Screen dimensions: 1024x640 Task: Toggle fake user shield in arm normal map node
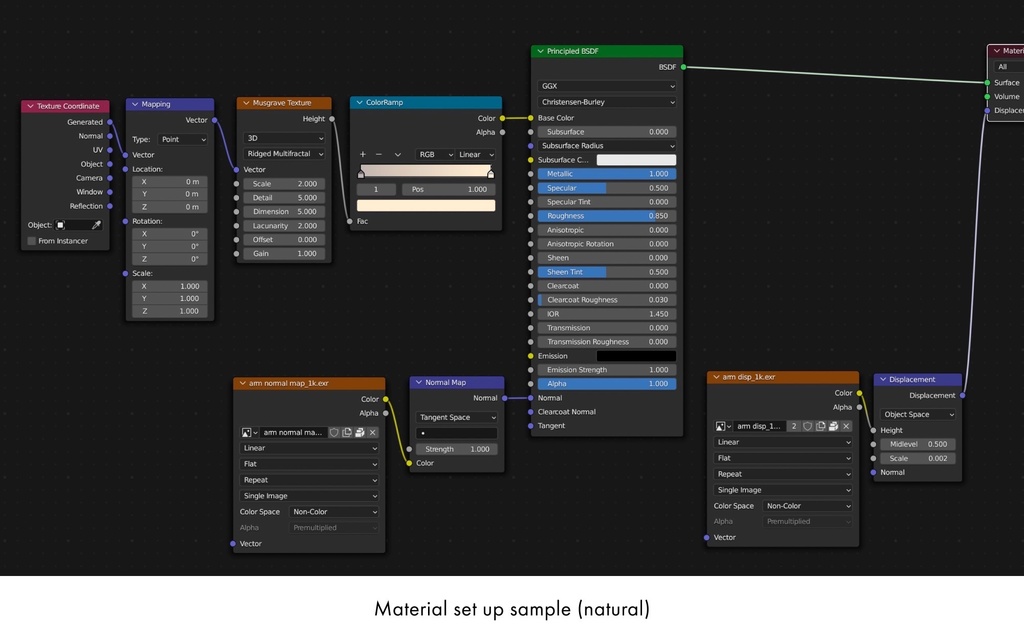[x=334, y=432]
